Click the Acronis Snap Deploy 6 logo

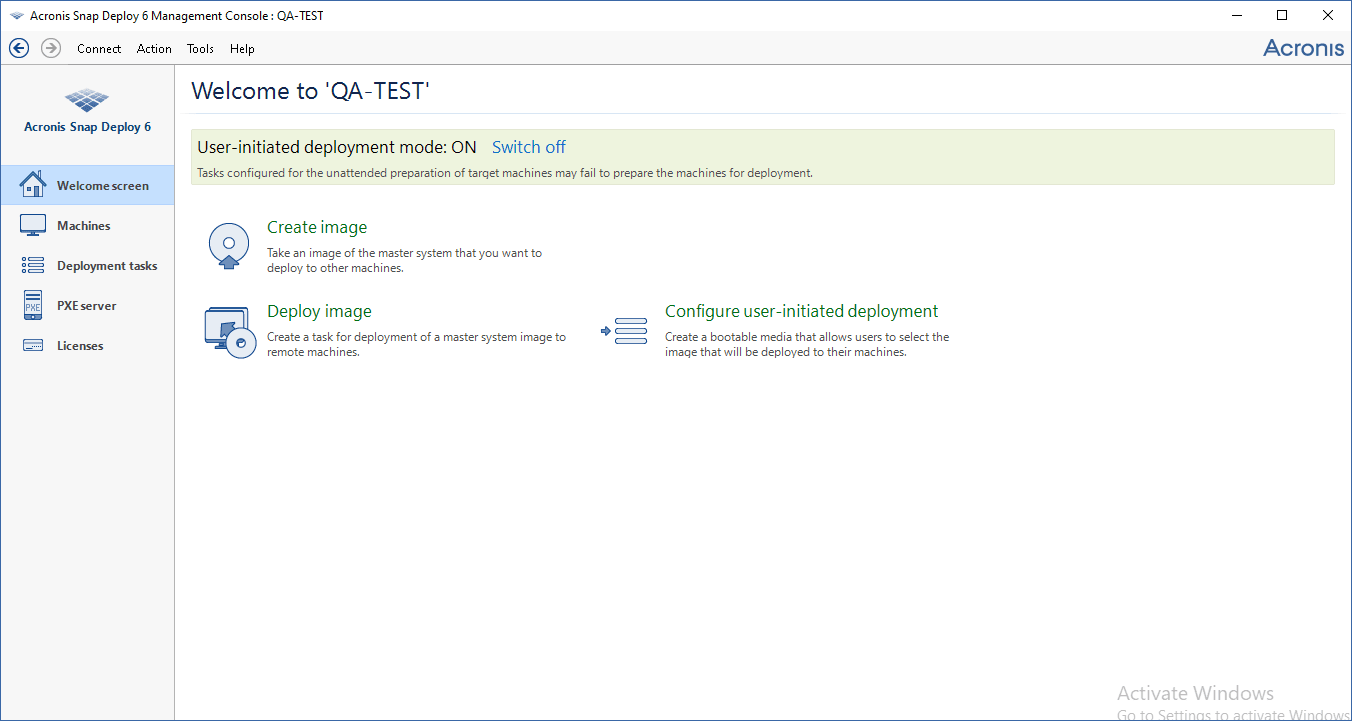tap(87, 101)
